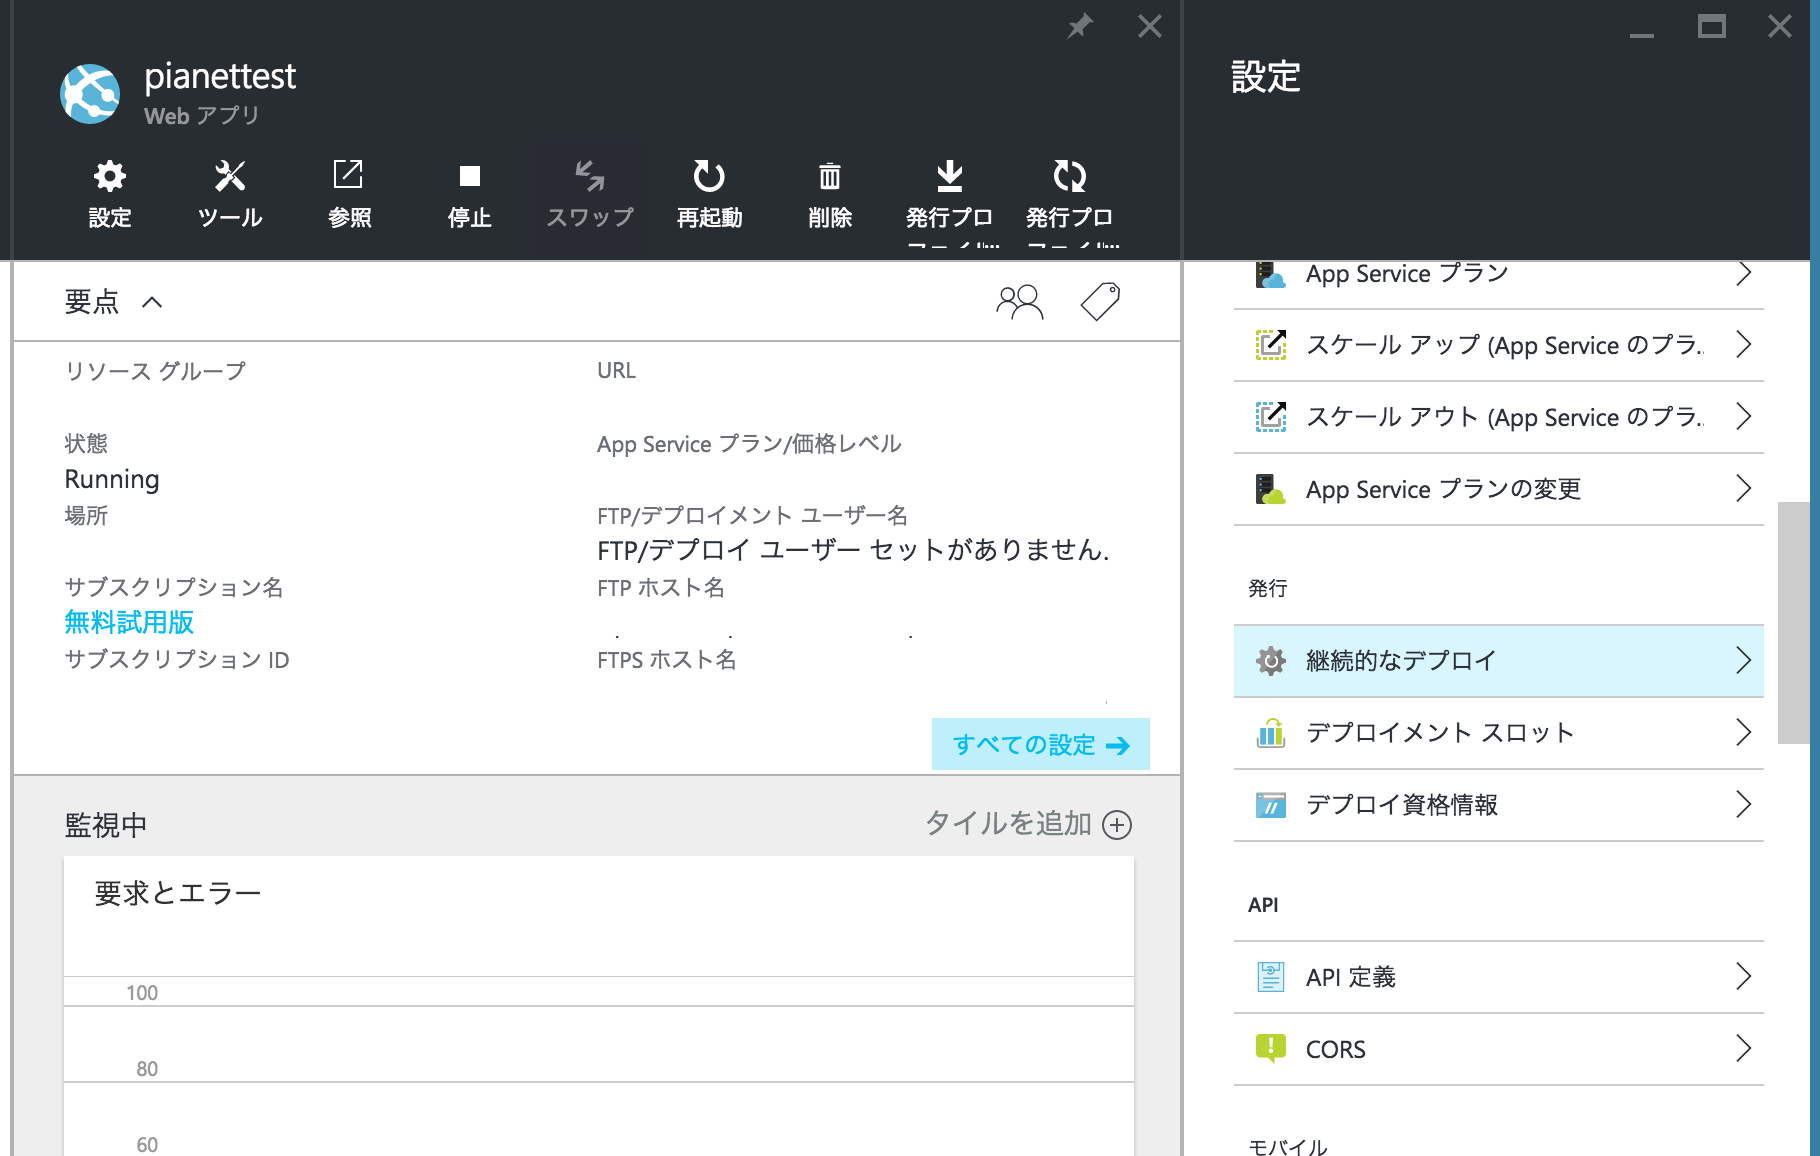This screenshot has width=1820, height=1156.
Task: Click the settings panel vertical scrollbar
Action: point(1793,623)
